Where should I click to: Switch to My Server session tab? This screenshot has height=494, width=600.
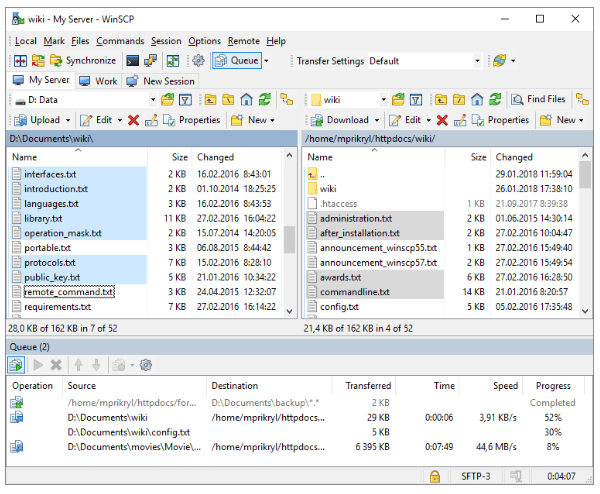(x=41, y=80)
